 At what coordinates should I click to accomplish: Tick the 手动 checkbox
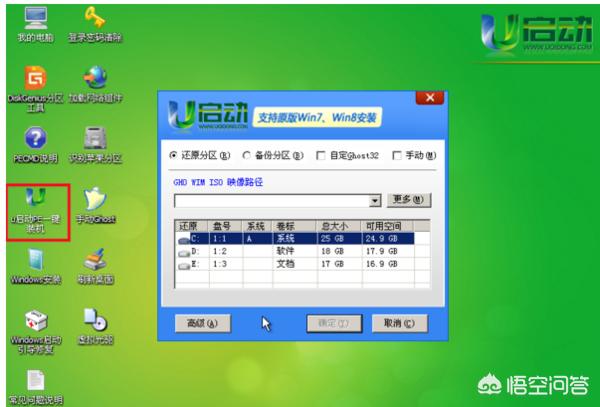(x=397, y=156)
